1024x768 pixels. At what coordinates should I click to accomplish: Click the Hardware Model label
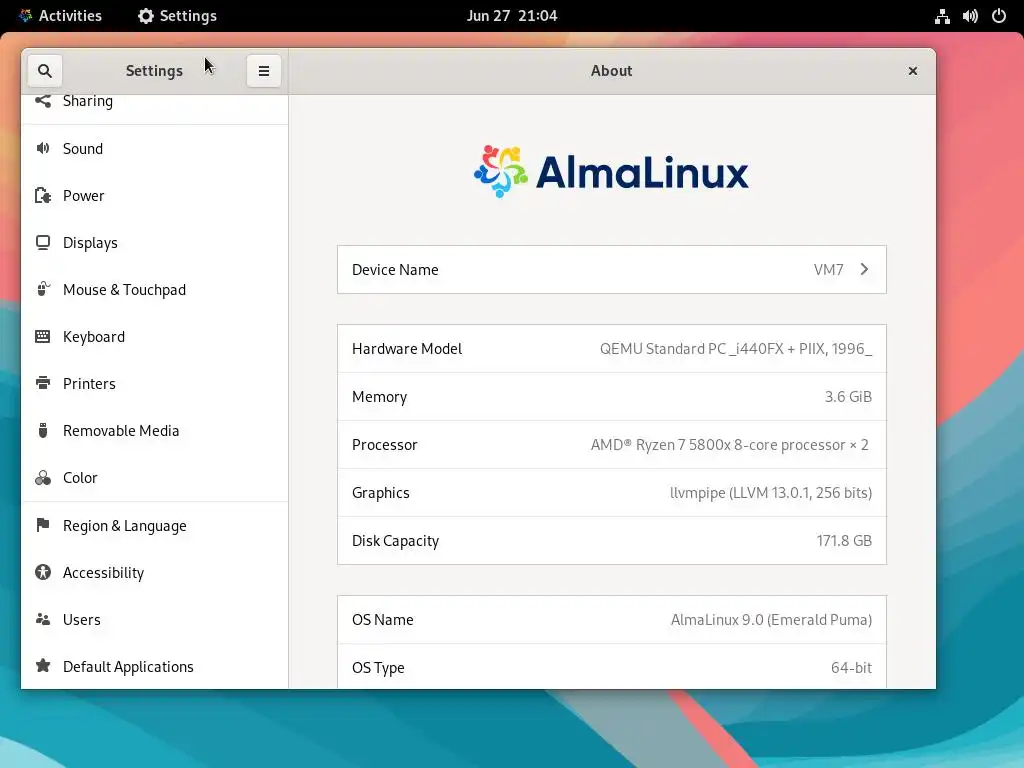coord(407,349)
